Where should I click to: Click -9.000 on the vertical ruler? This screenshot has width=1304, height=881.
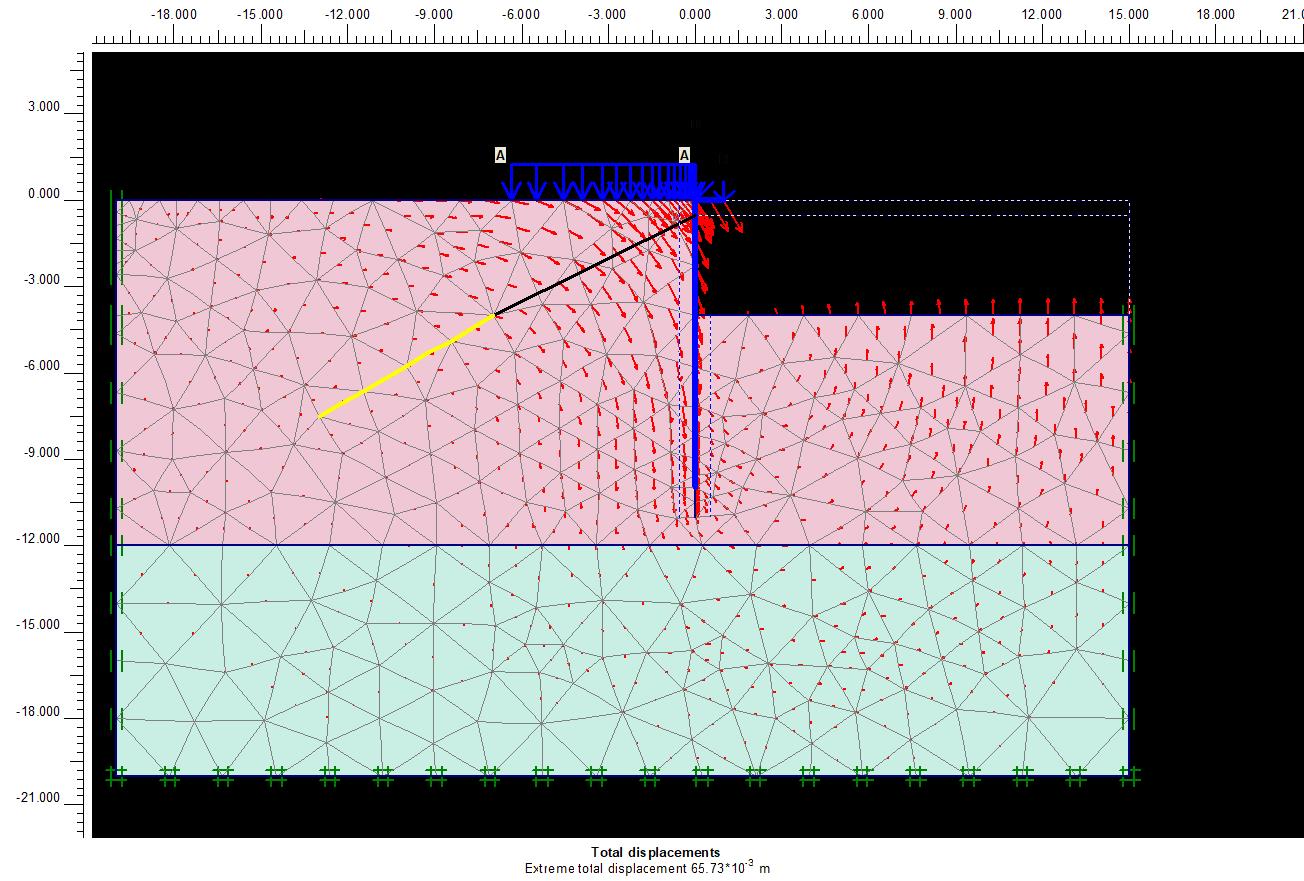coord(41,453)
